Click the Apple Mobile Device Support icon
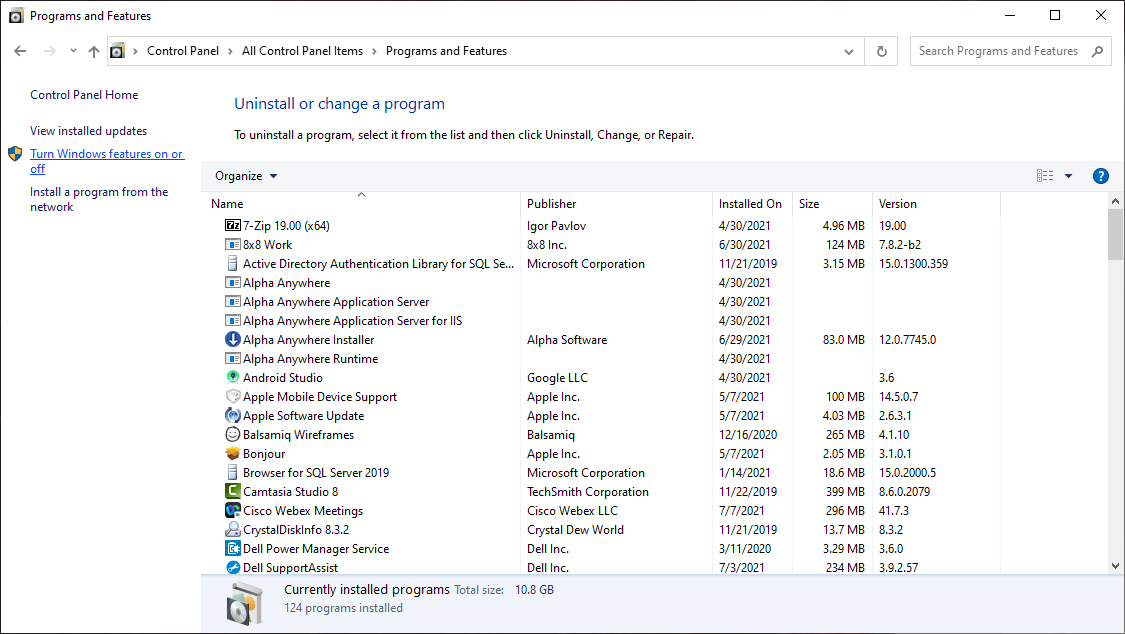 (232, 397)
